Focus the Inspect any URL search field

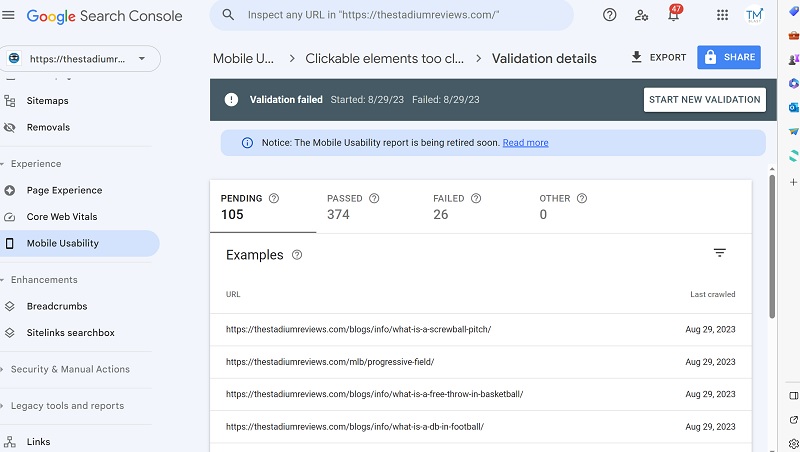(391, 15)
